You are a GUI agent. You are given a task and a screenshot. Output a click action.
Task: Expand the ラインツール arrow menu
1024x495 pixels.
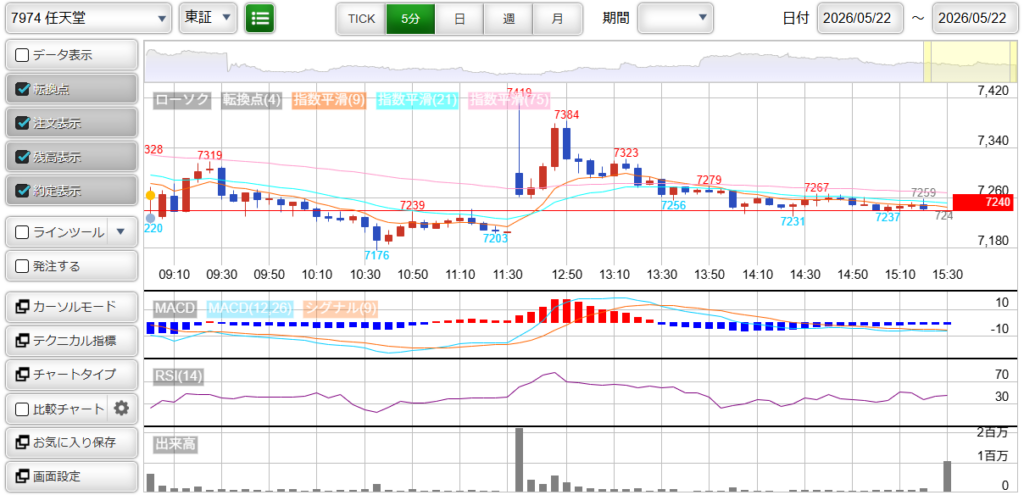click(119, 232)
